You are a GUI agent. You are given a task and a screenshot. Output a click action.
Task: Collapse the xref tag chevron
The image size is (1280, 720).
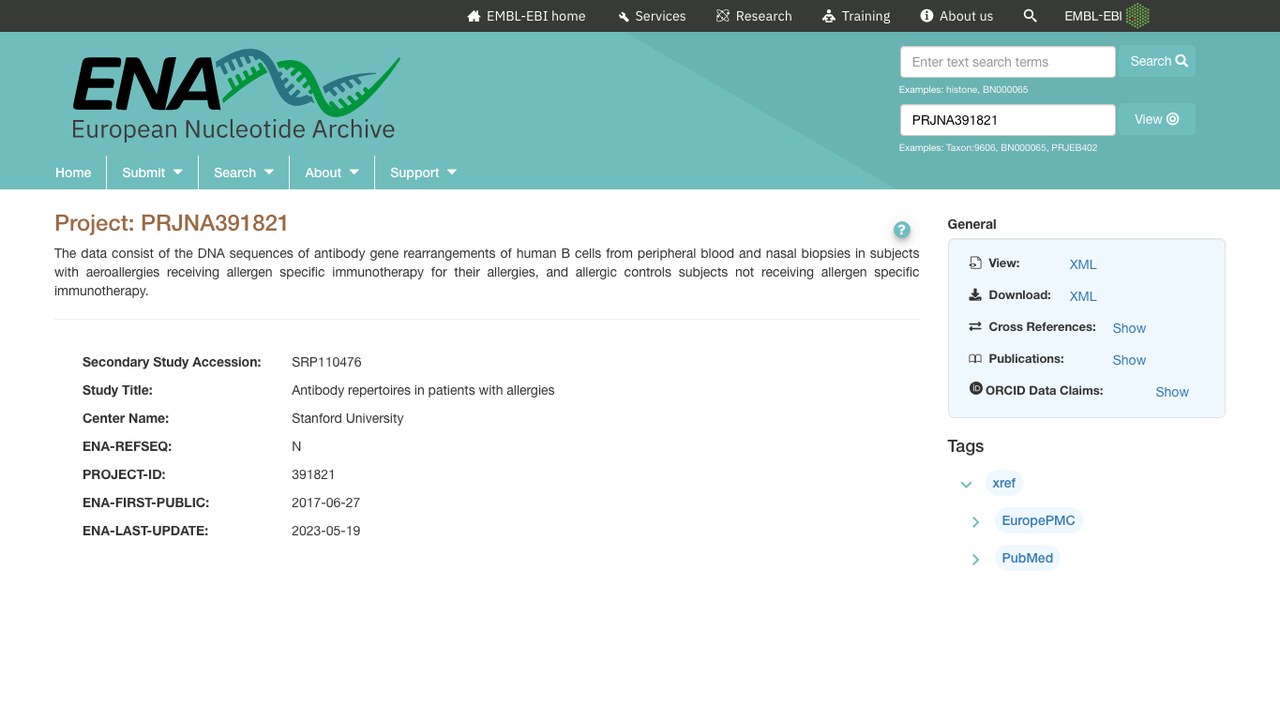click(966, 484)
